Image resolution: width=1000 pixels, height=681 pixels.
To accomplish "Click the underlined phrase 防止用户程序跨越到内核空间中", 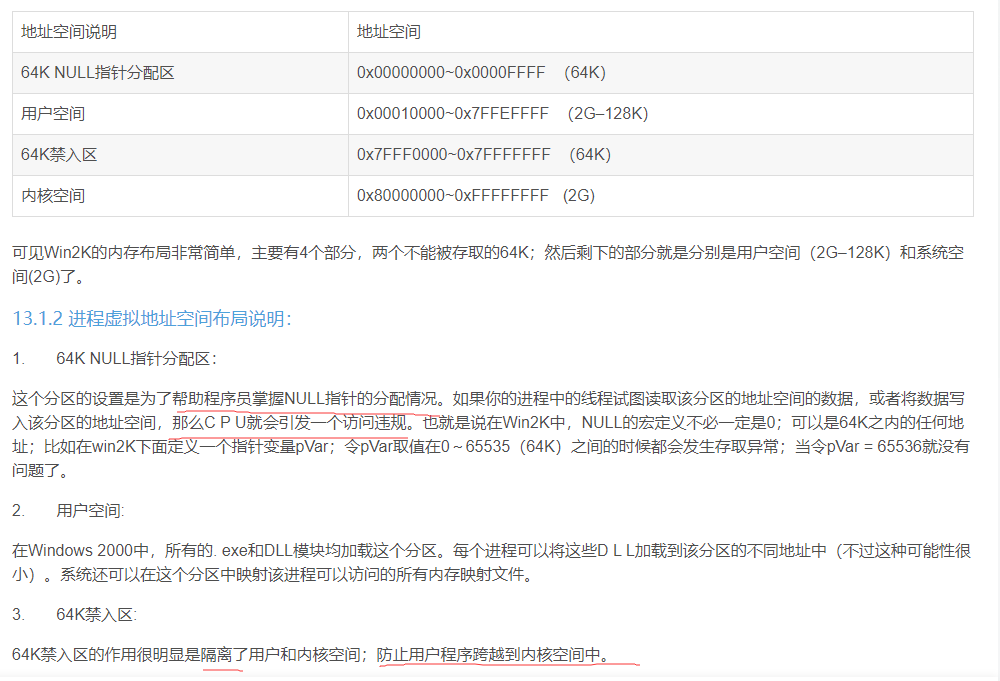I will [x=492, y=655].
